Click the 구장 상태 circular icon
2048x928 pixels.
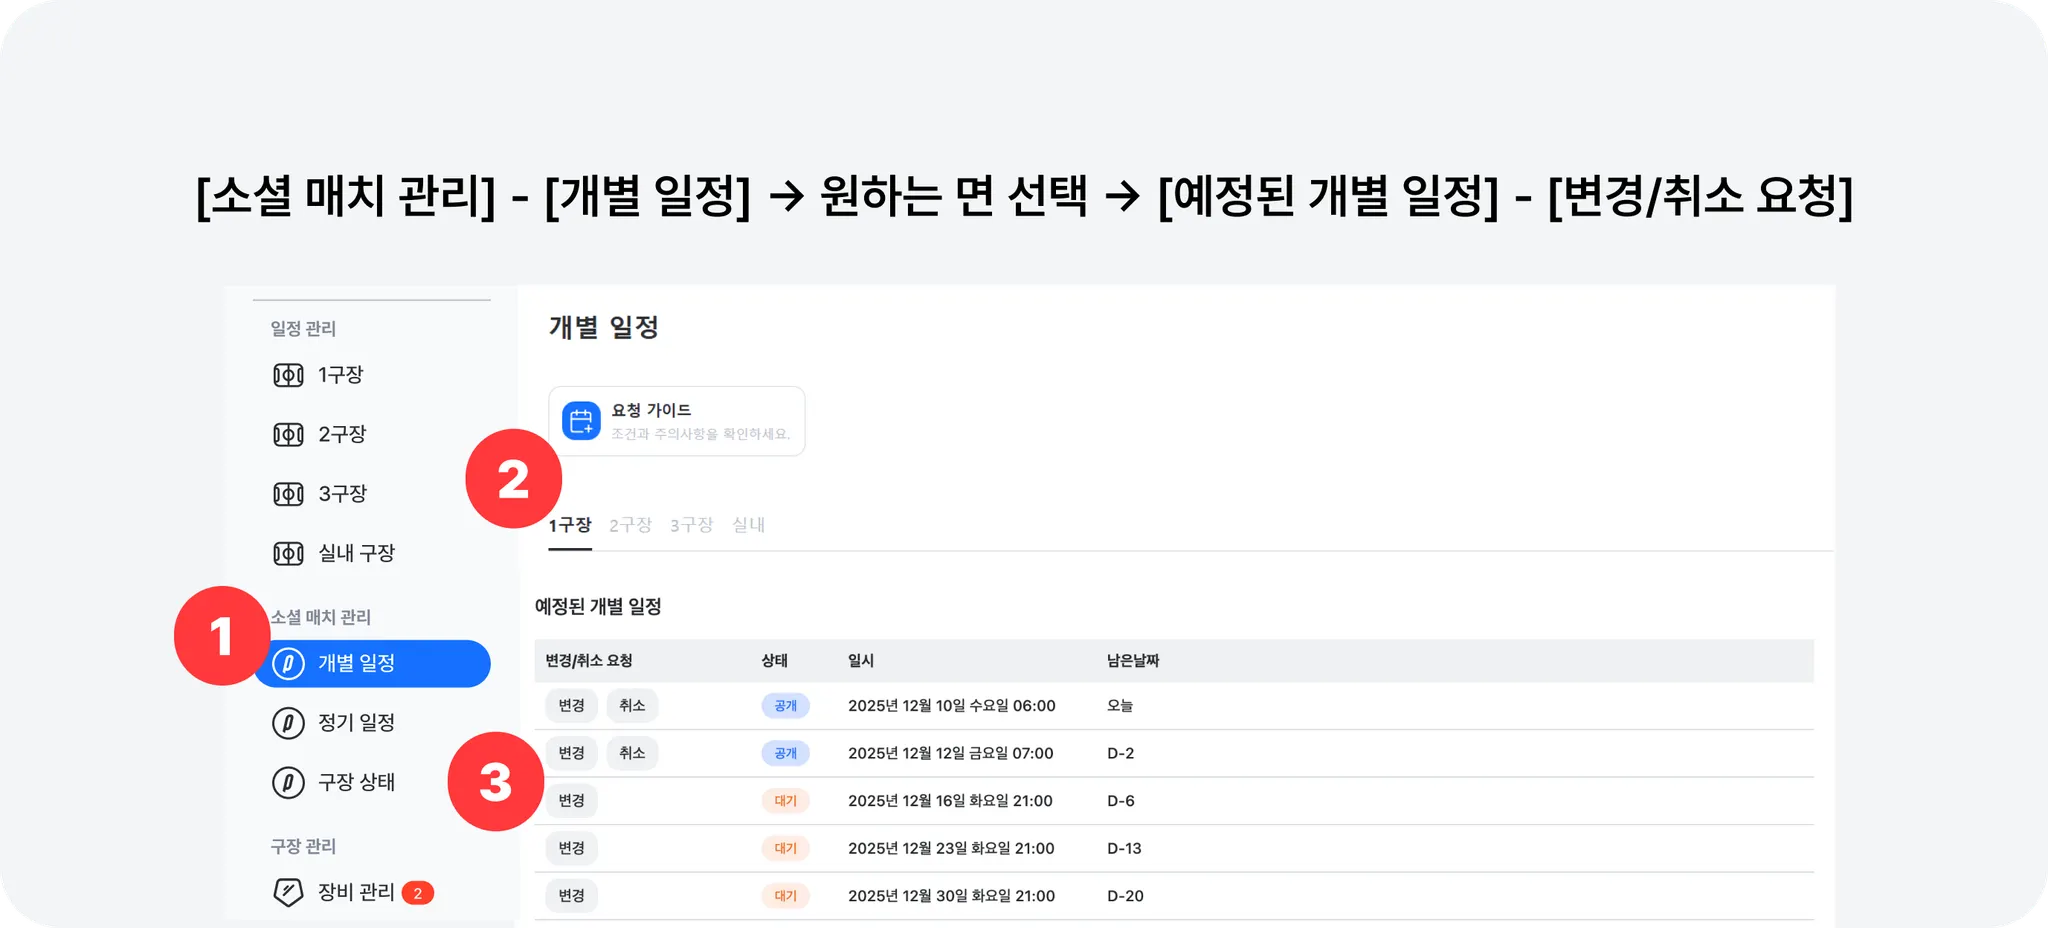tap(288, 782)
